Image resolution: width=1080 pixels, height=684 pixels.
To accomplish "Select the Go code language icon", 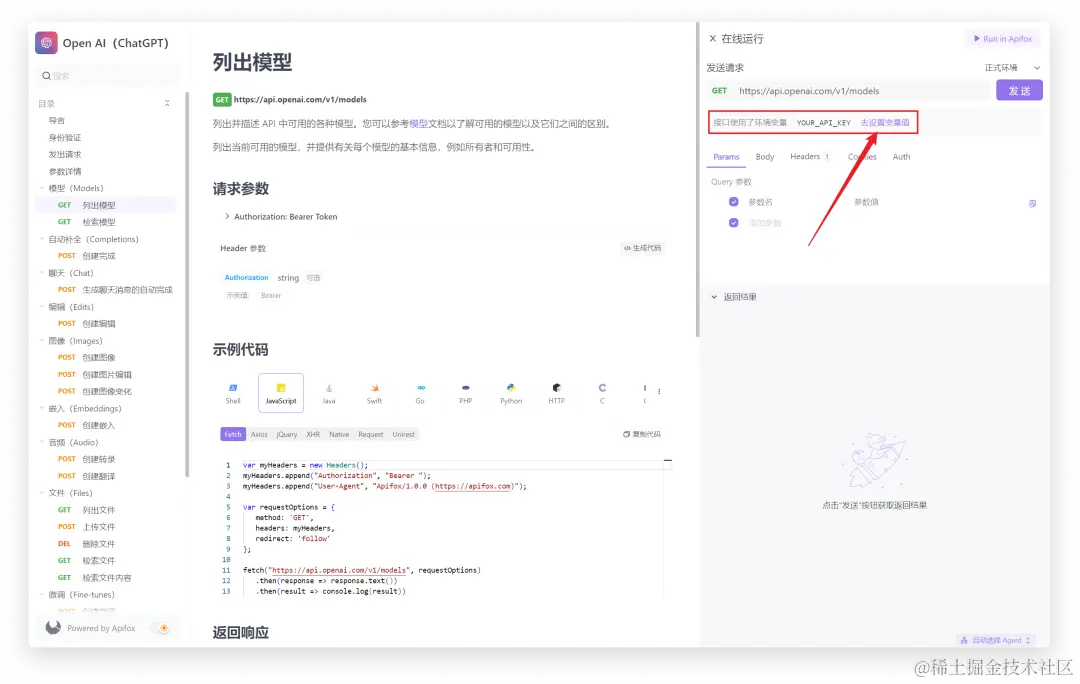I will click(420, 392).
